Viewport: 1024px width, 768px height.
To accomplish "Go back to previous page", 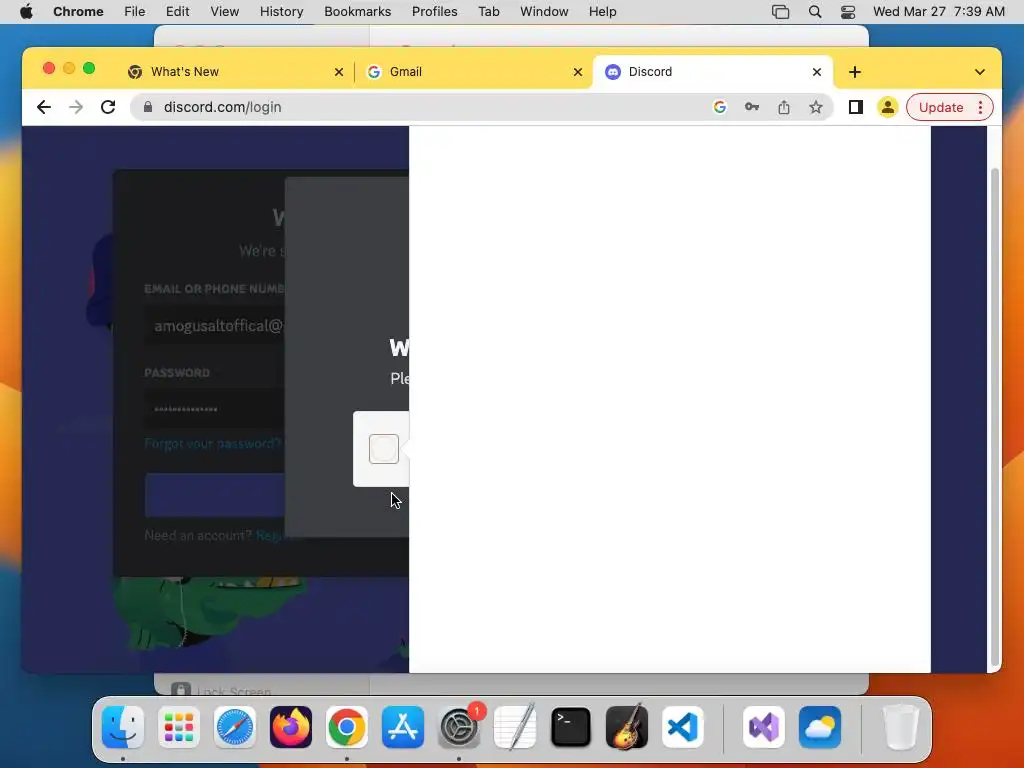I will [x=44, y=107].
